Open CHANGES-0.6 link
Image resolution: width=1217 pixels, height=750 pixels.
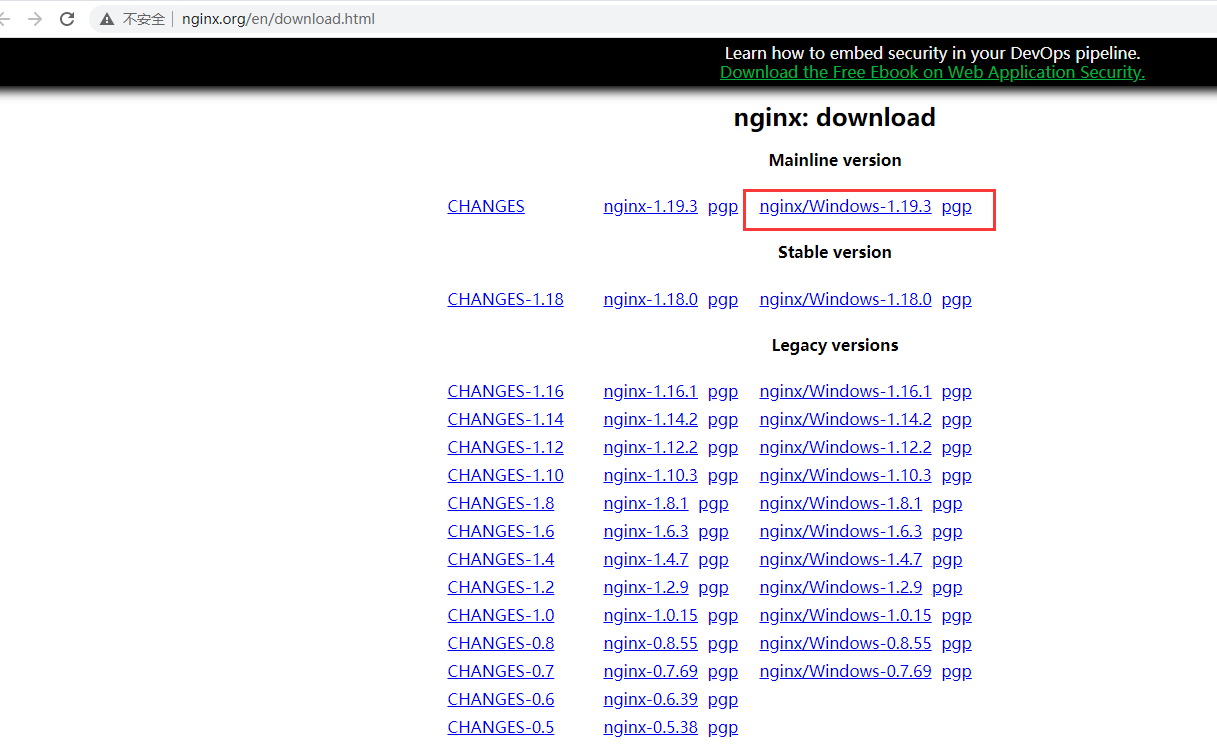coord(500,699)
